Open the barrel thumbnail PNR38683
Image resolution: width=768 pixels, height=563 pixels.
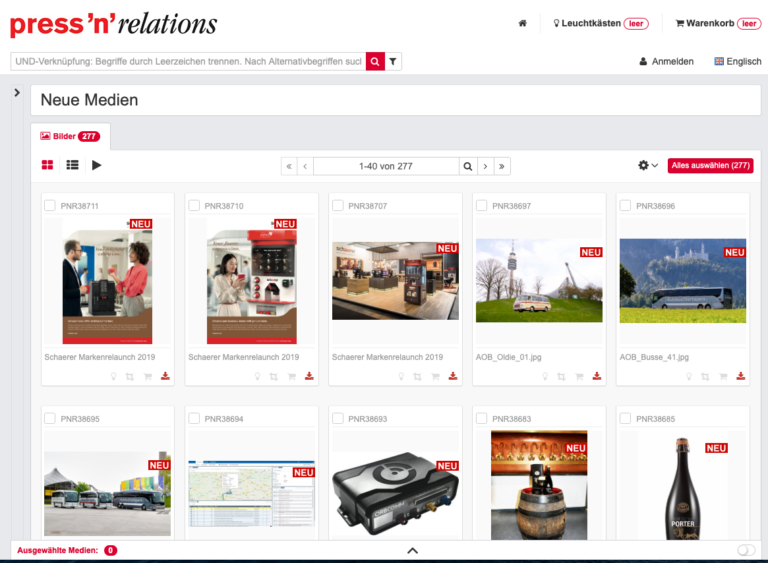(x=539, y=485)
